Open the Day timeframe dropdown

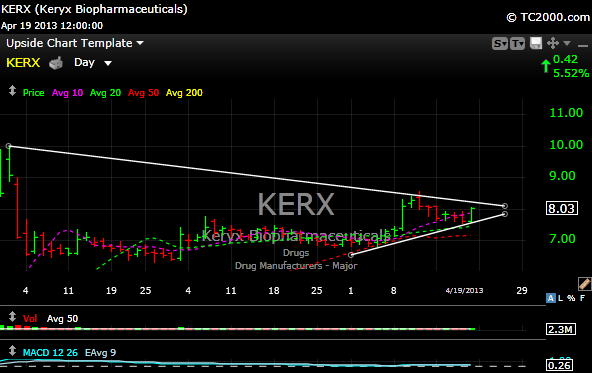pos(92,62)
